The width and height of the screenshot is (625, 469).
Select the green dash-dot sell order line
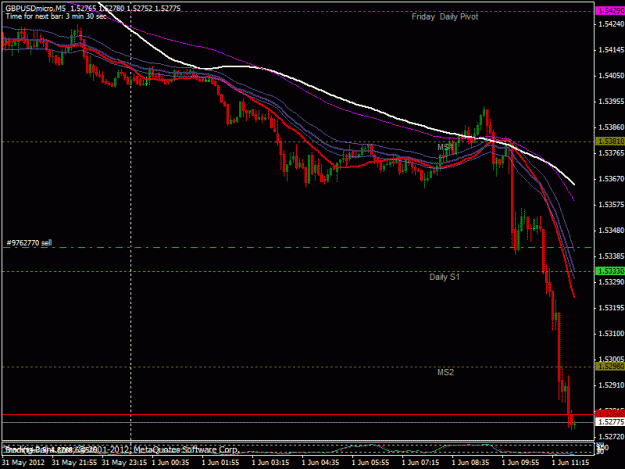click(298, 247)
